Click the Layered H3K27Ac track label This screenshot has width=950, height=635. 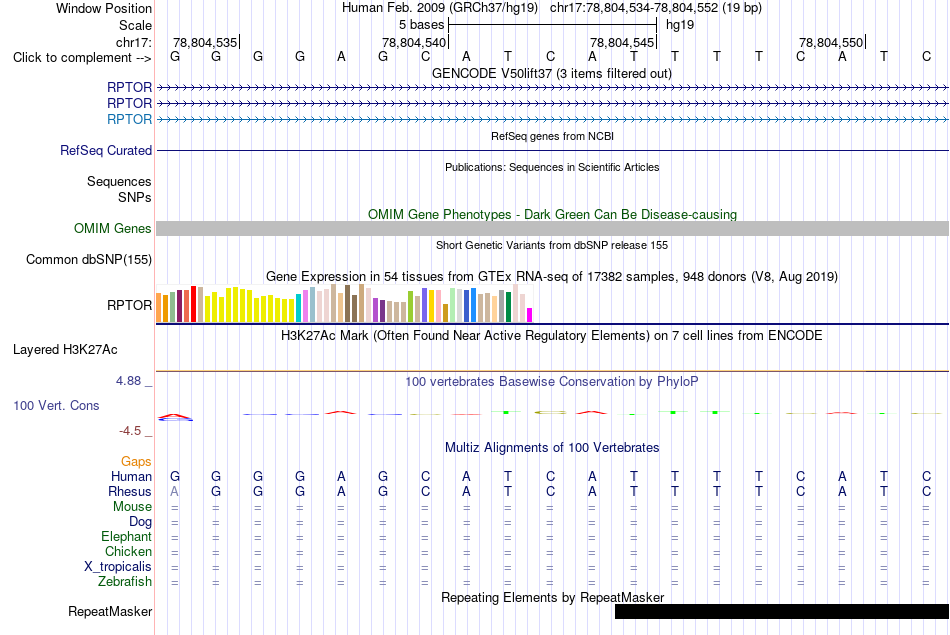(x=65, y=350)
